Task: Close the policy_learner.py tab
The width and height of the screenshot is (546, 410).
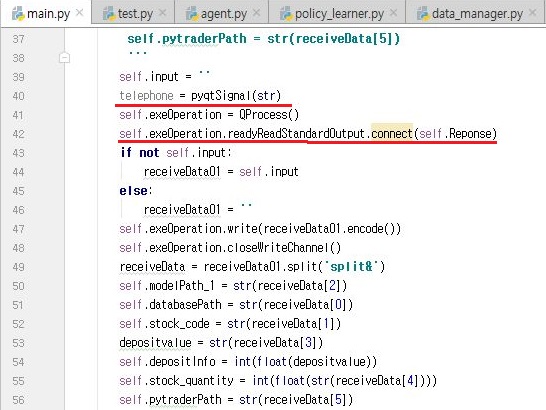Action: pyautogui.click(x=393, y=13)
